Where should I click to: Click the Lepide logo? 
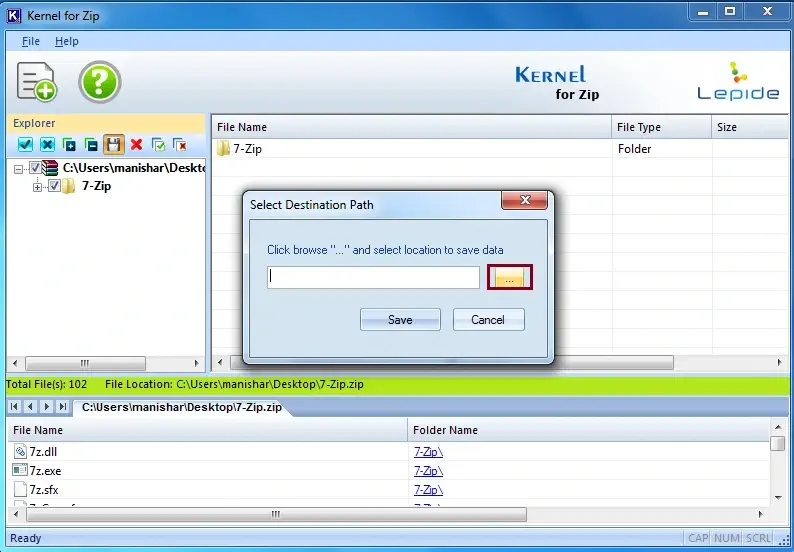tap(738, 81)
